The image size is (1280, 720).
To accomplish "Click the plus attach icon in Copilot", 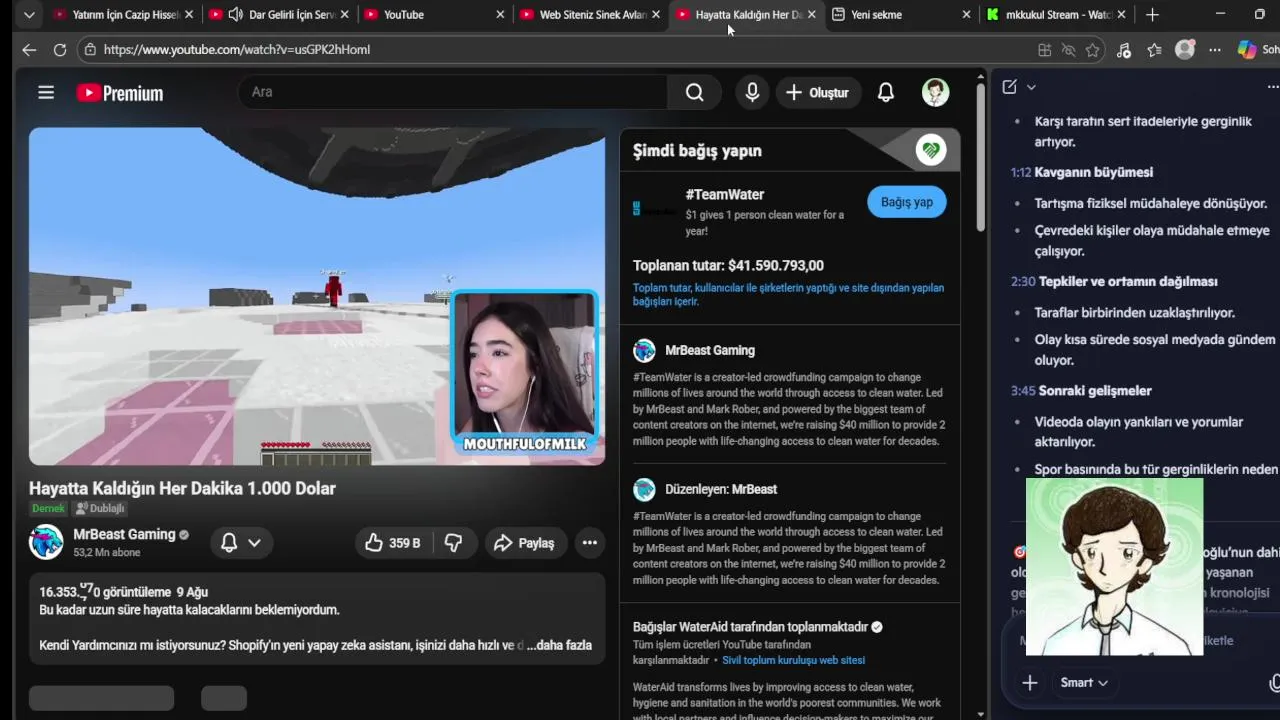I will (x=1029, y=682).
